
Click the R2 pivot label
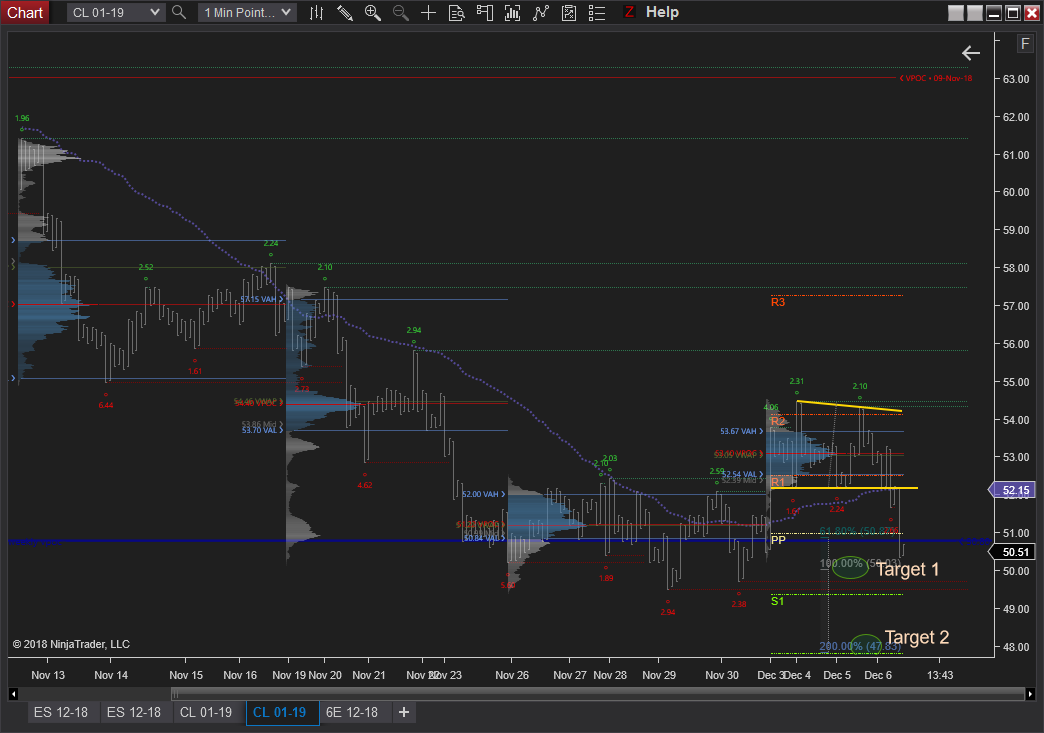click(x=778, y=421)
